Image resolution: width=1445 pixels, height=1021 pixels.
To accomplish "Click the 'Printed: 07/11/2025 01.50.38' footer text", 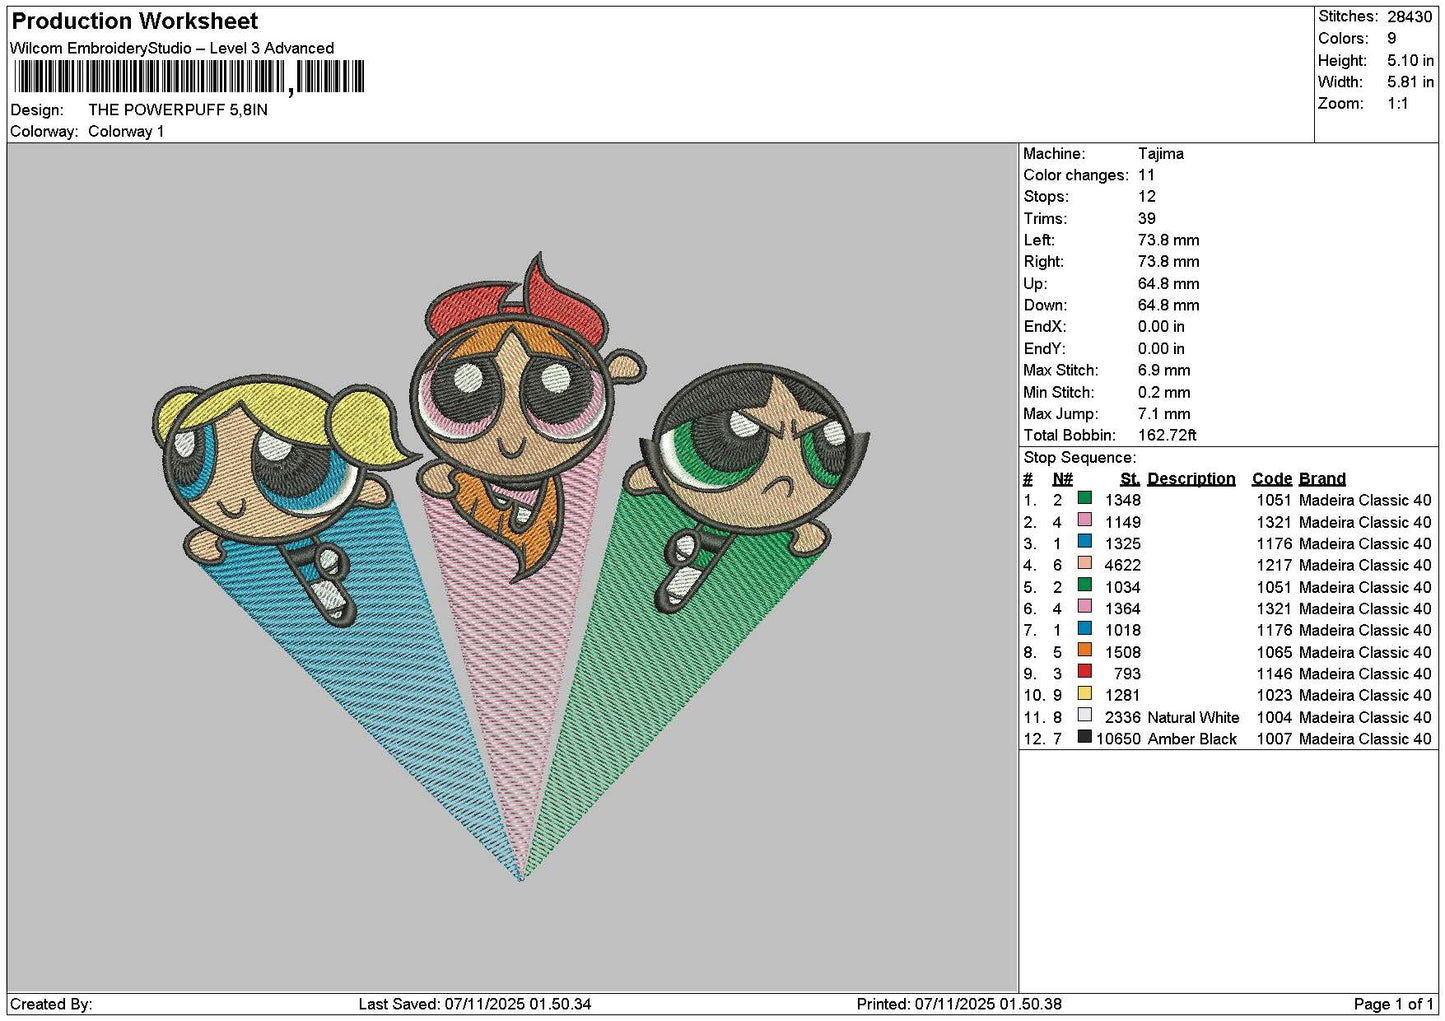I will click(x=959, y=1004).
